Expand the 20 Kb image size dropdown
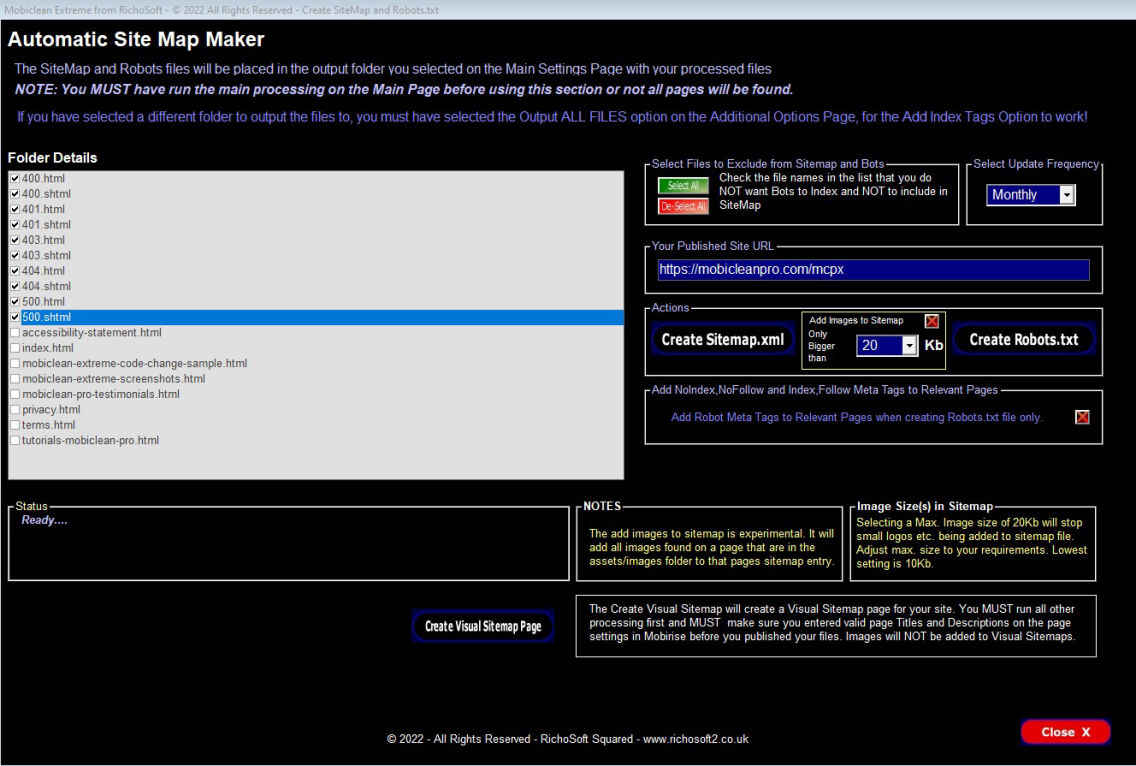1136x766 pixels. pos(909,346)
